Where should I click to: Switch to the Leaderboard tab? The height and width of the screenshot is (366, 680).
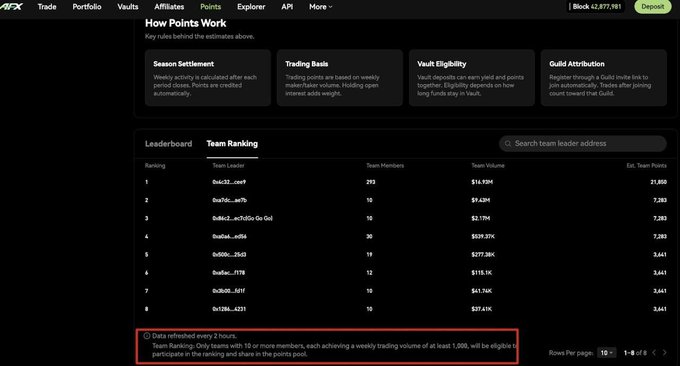click(168, 144)
